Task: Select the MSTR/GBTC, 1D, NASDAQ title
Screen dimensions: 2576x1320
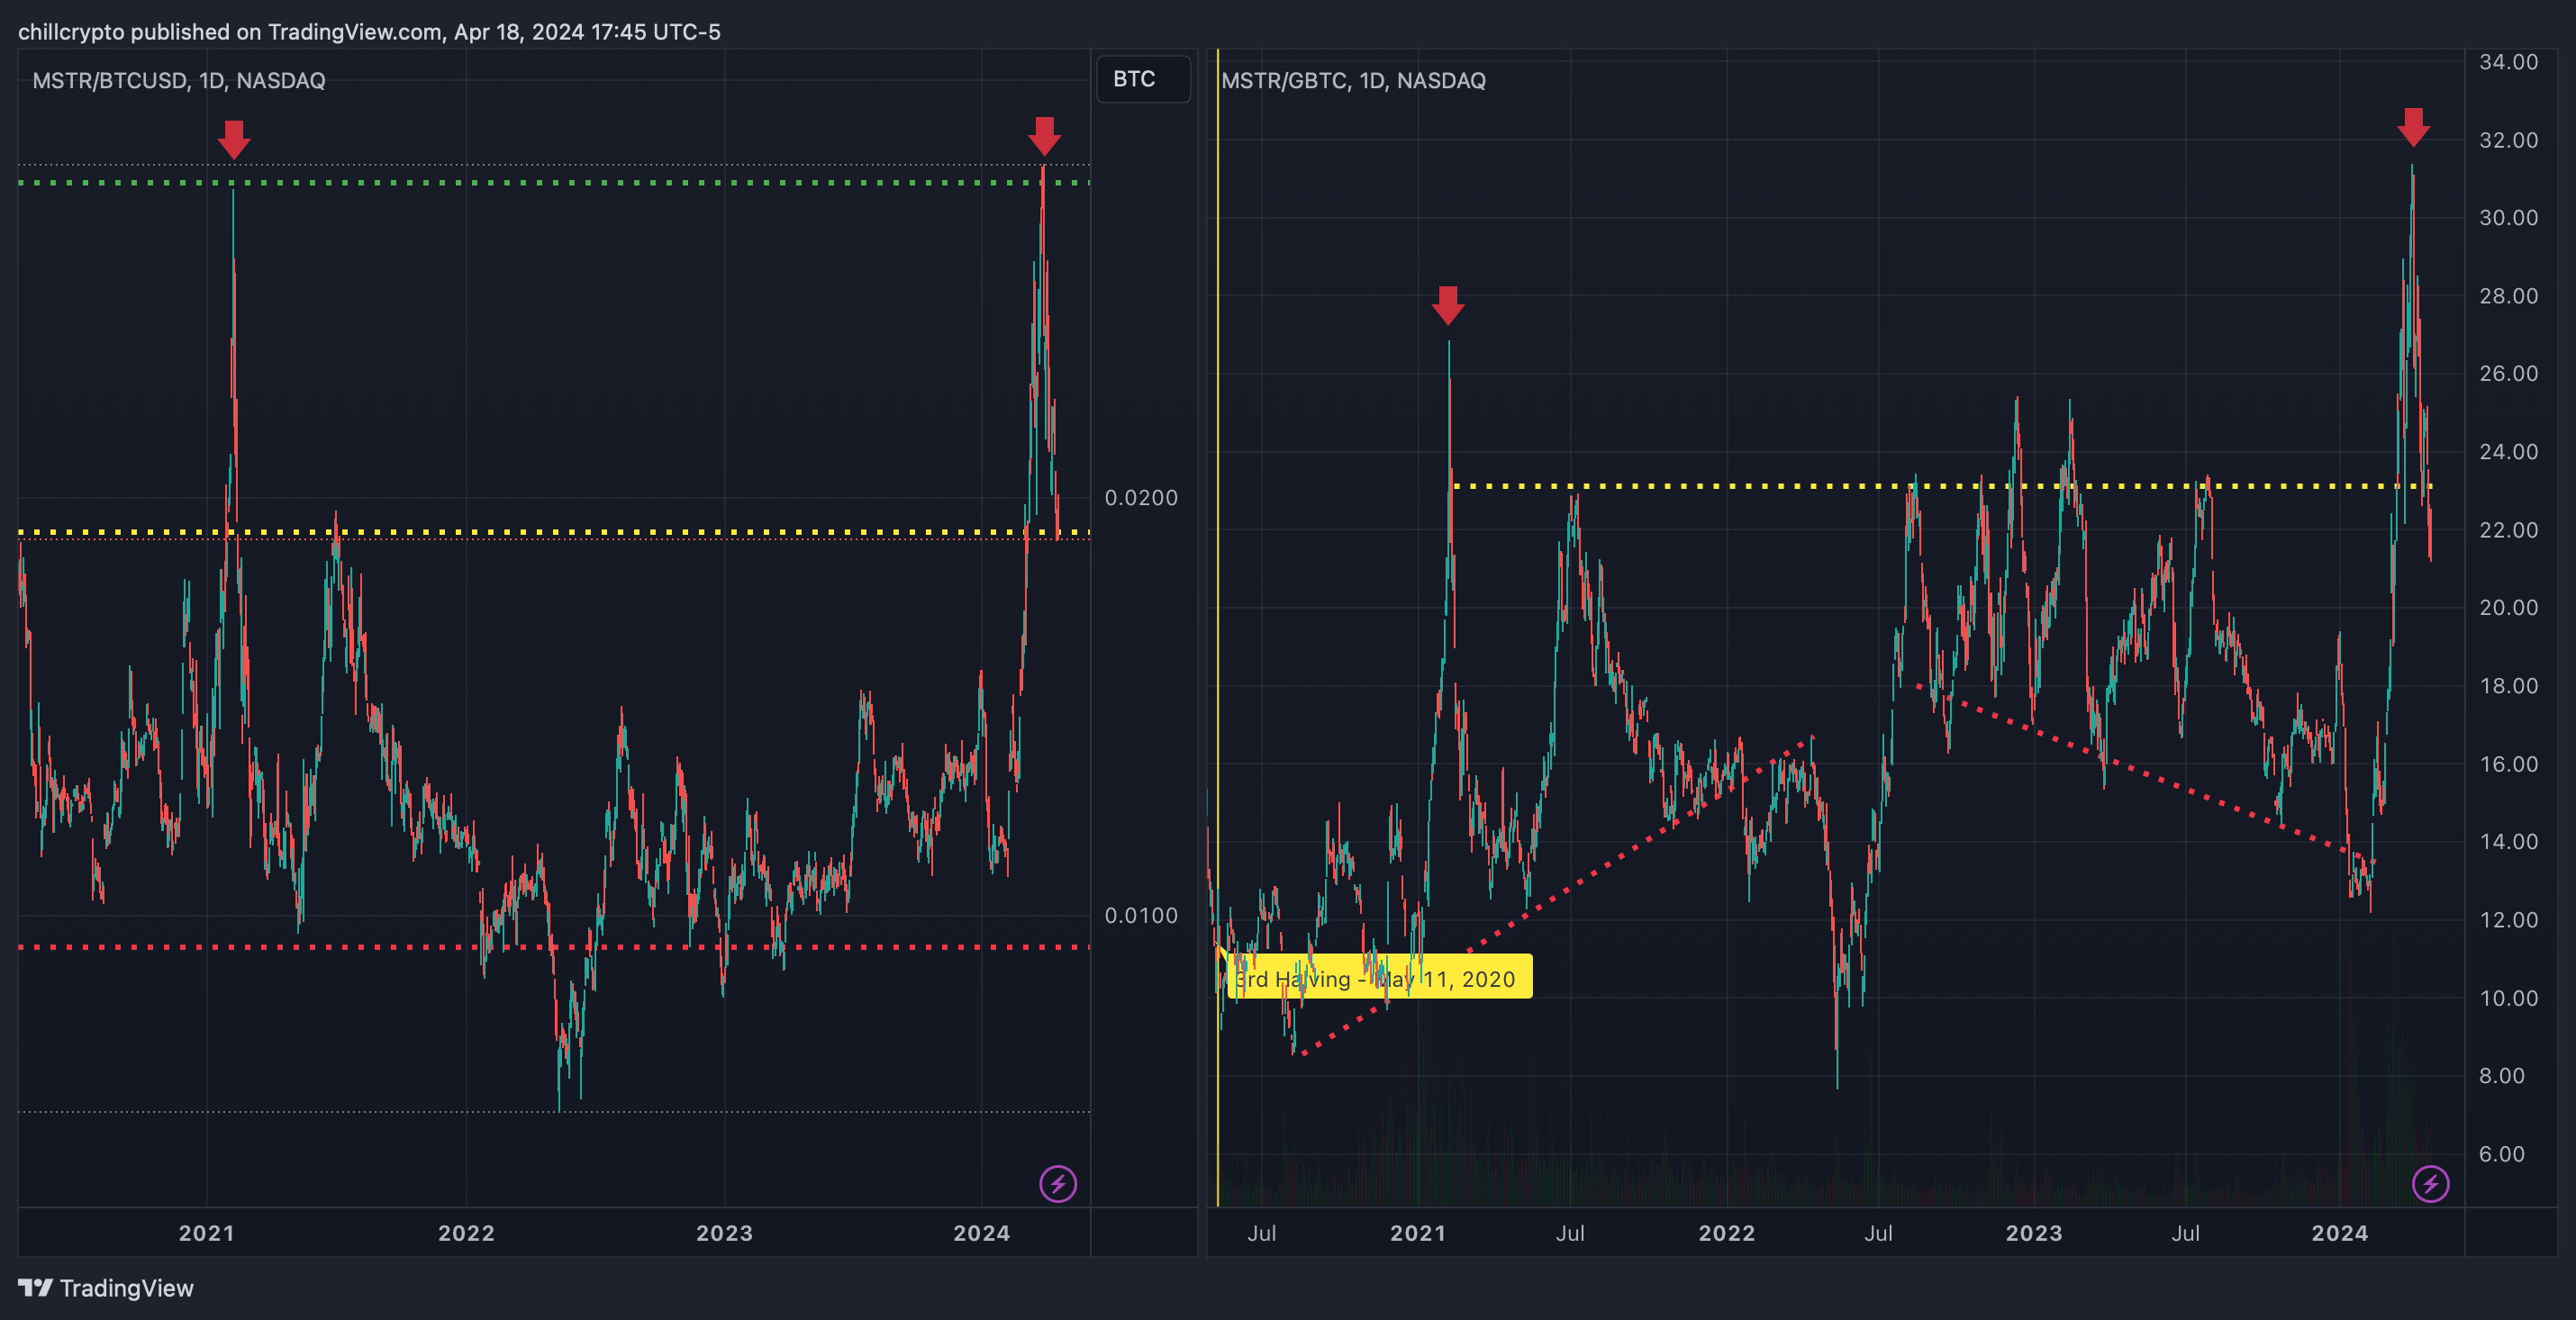Action: [1353, 80]
